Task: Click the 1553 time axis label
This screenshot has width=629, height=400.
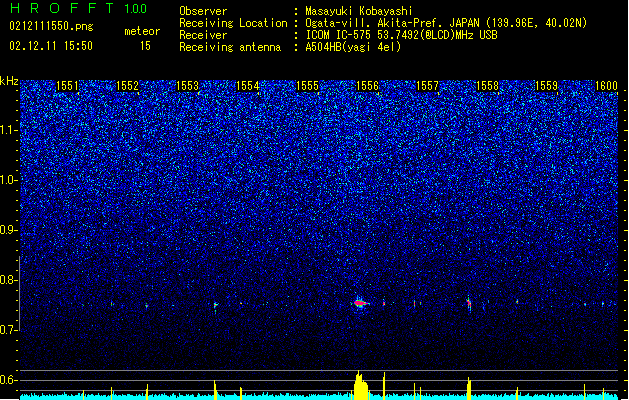Action: point(187,86)
